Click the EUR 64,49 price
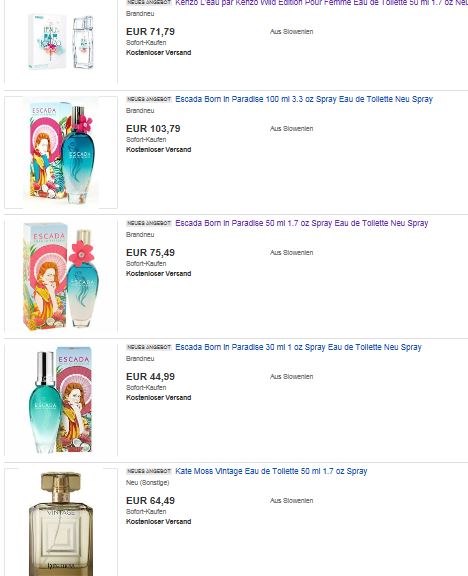Image resolution: width=468 pixels, height=576 pixels. [150, 501]
